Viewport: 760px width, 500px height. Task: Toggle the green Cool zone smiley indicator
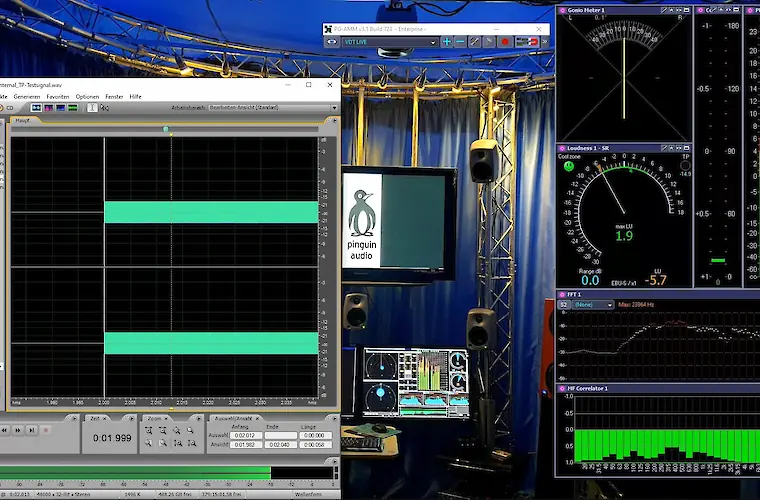[x=568, y=166]
